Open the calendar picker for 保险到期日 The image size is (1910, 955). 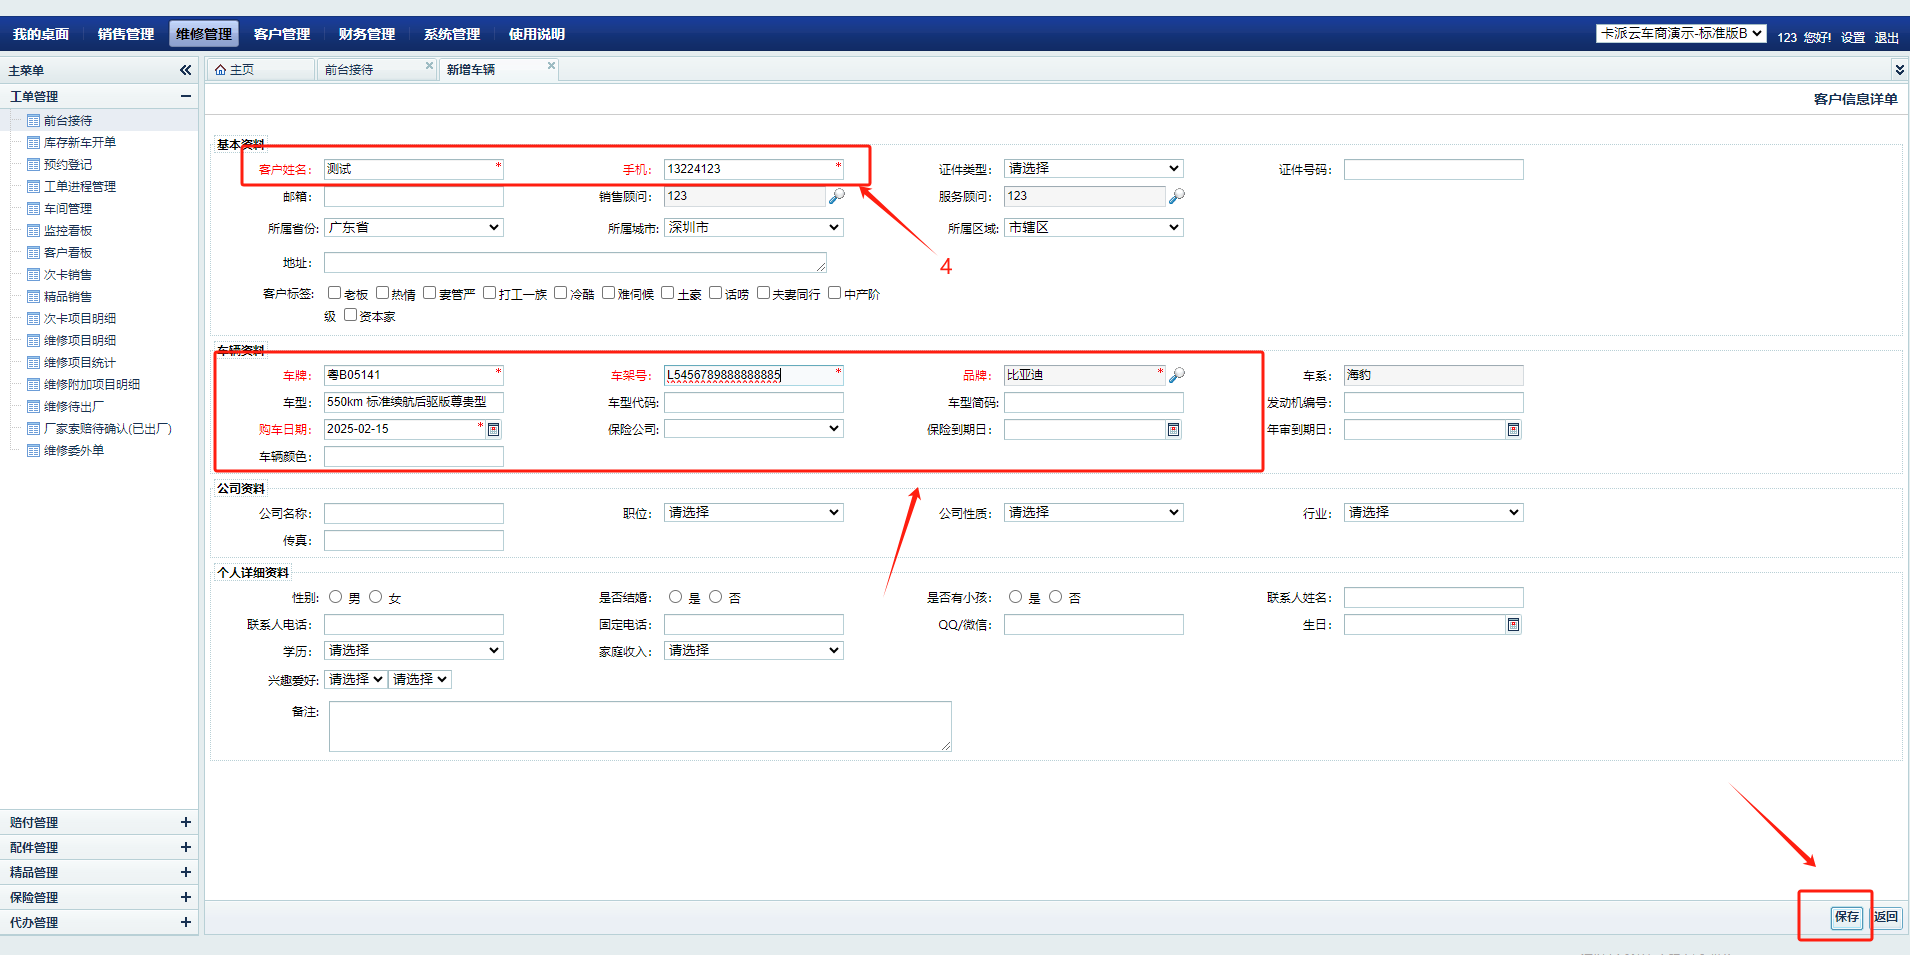click(x=1173, y=430)
